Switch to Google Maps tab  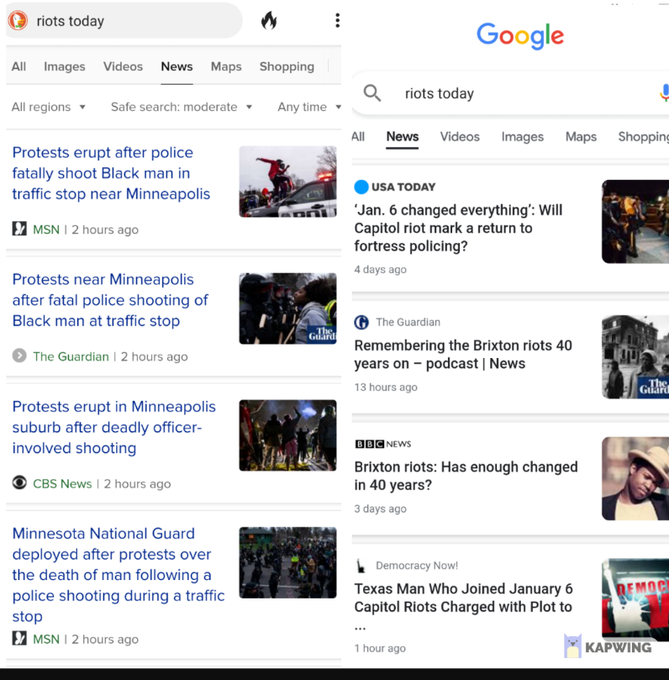tap(581, 137)
